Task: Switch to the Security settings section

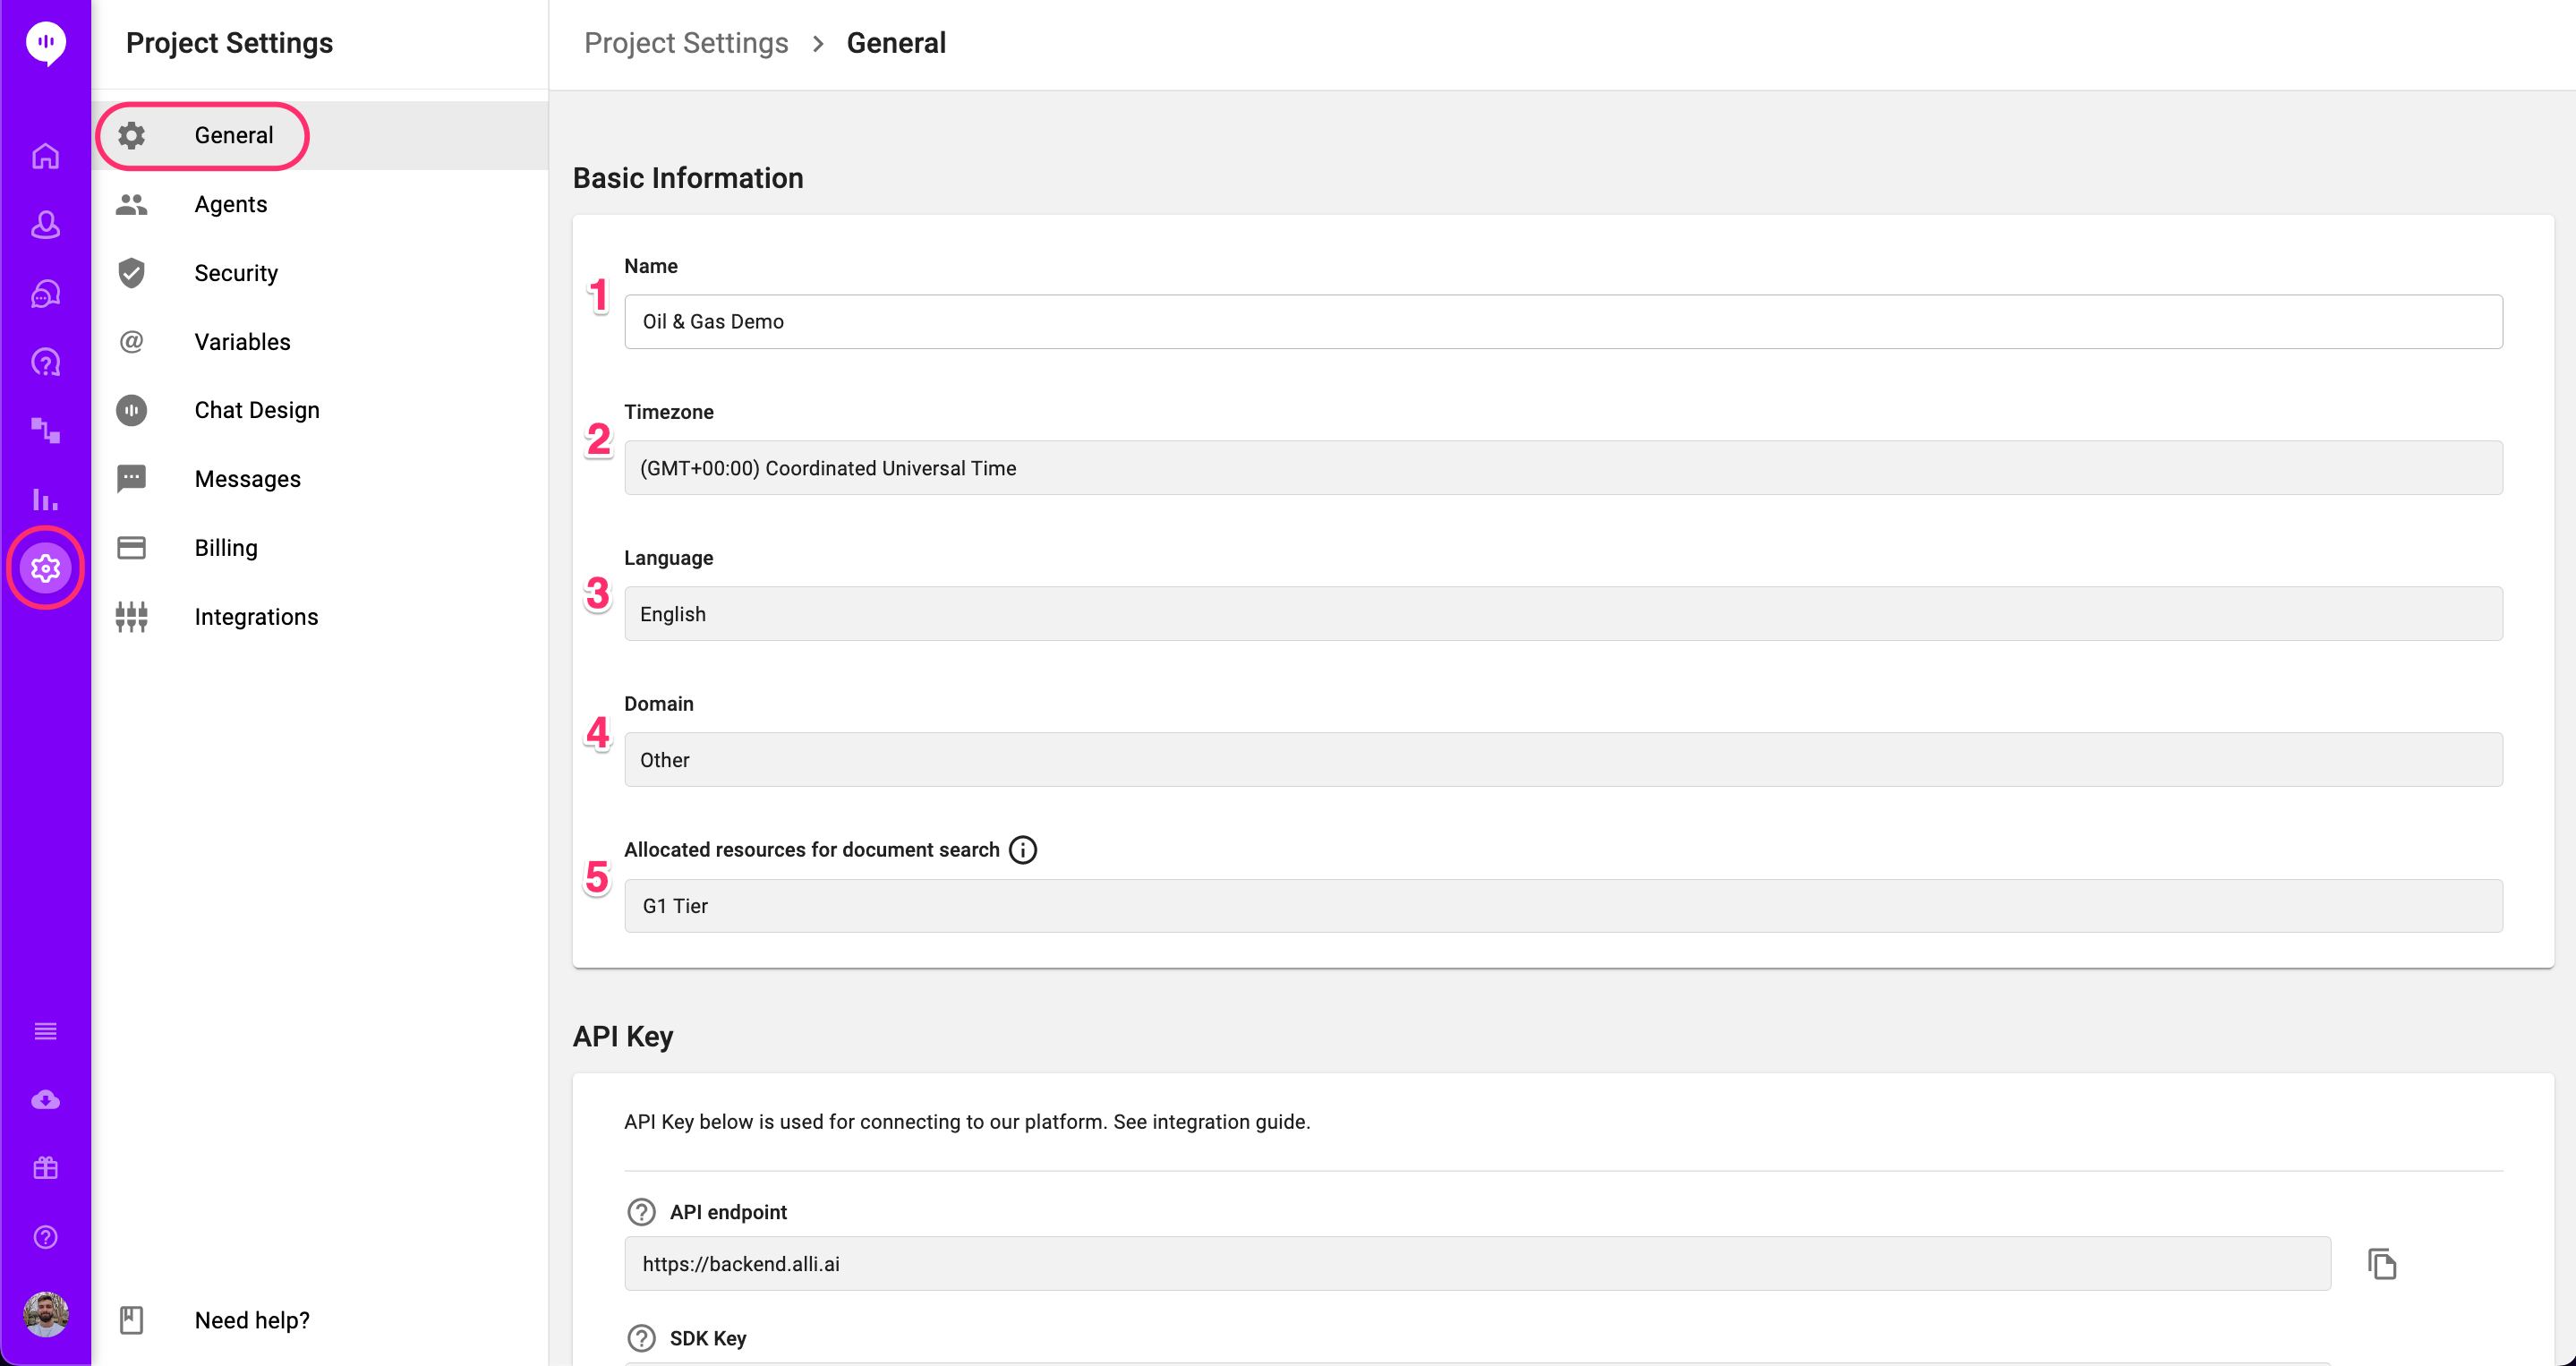Action: [x=236, y=272]
